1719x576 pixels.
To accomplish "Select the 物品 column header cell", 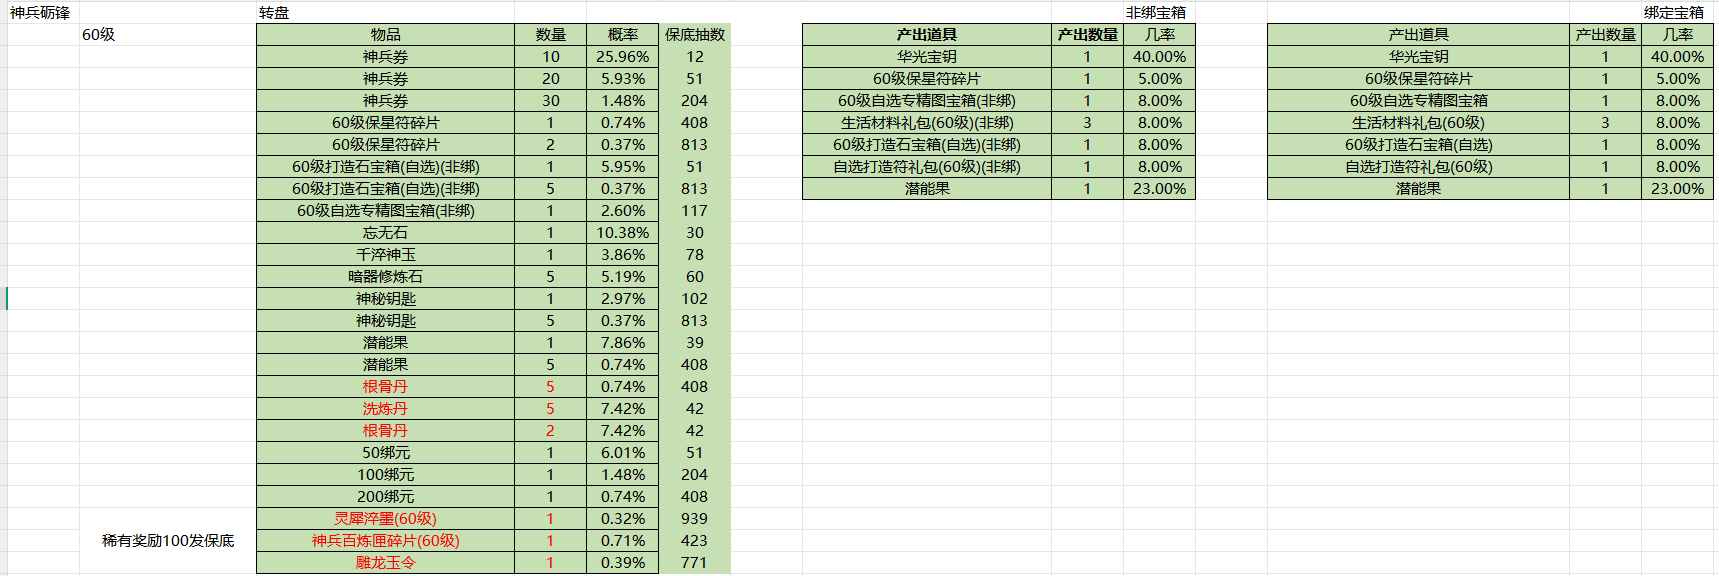I will (385, 35).
